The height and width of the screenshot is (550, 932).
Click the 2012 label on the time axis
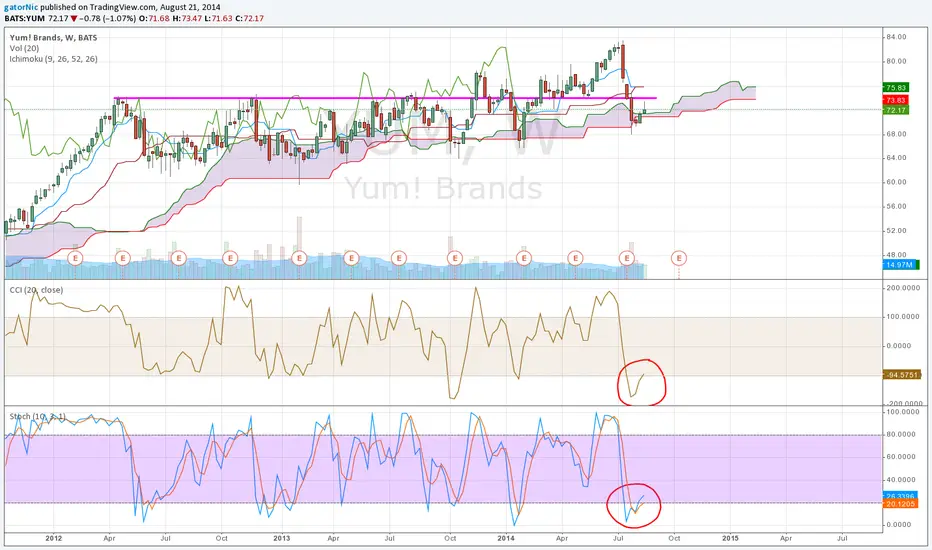click(54, 538)
